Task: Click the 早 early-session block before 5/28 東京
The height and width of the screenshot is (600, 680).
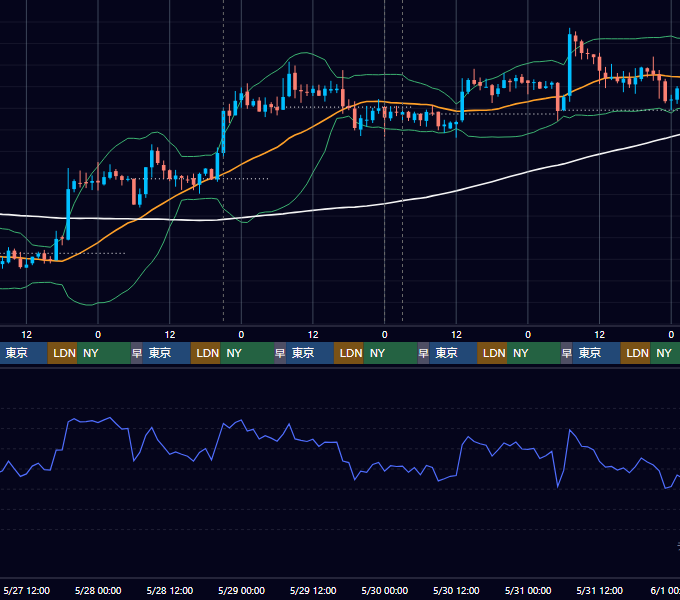Action: click(x=137, y=353)
